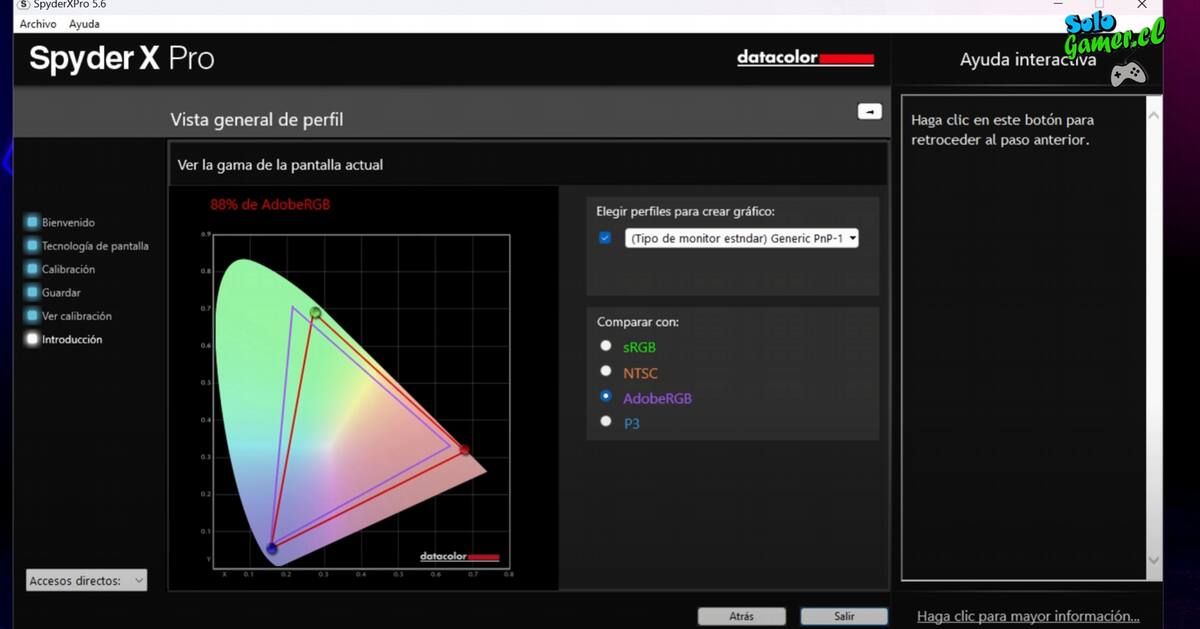Click the Calibración step indicator icon

pos(33,269)
